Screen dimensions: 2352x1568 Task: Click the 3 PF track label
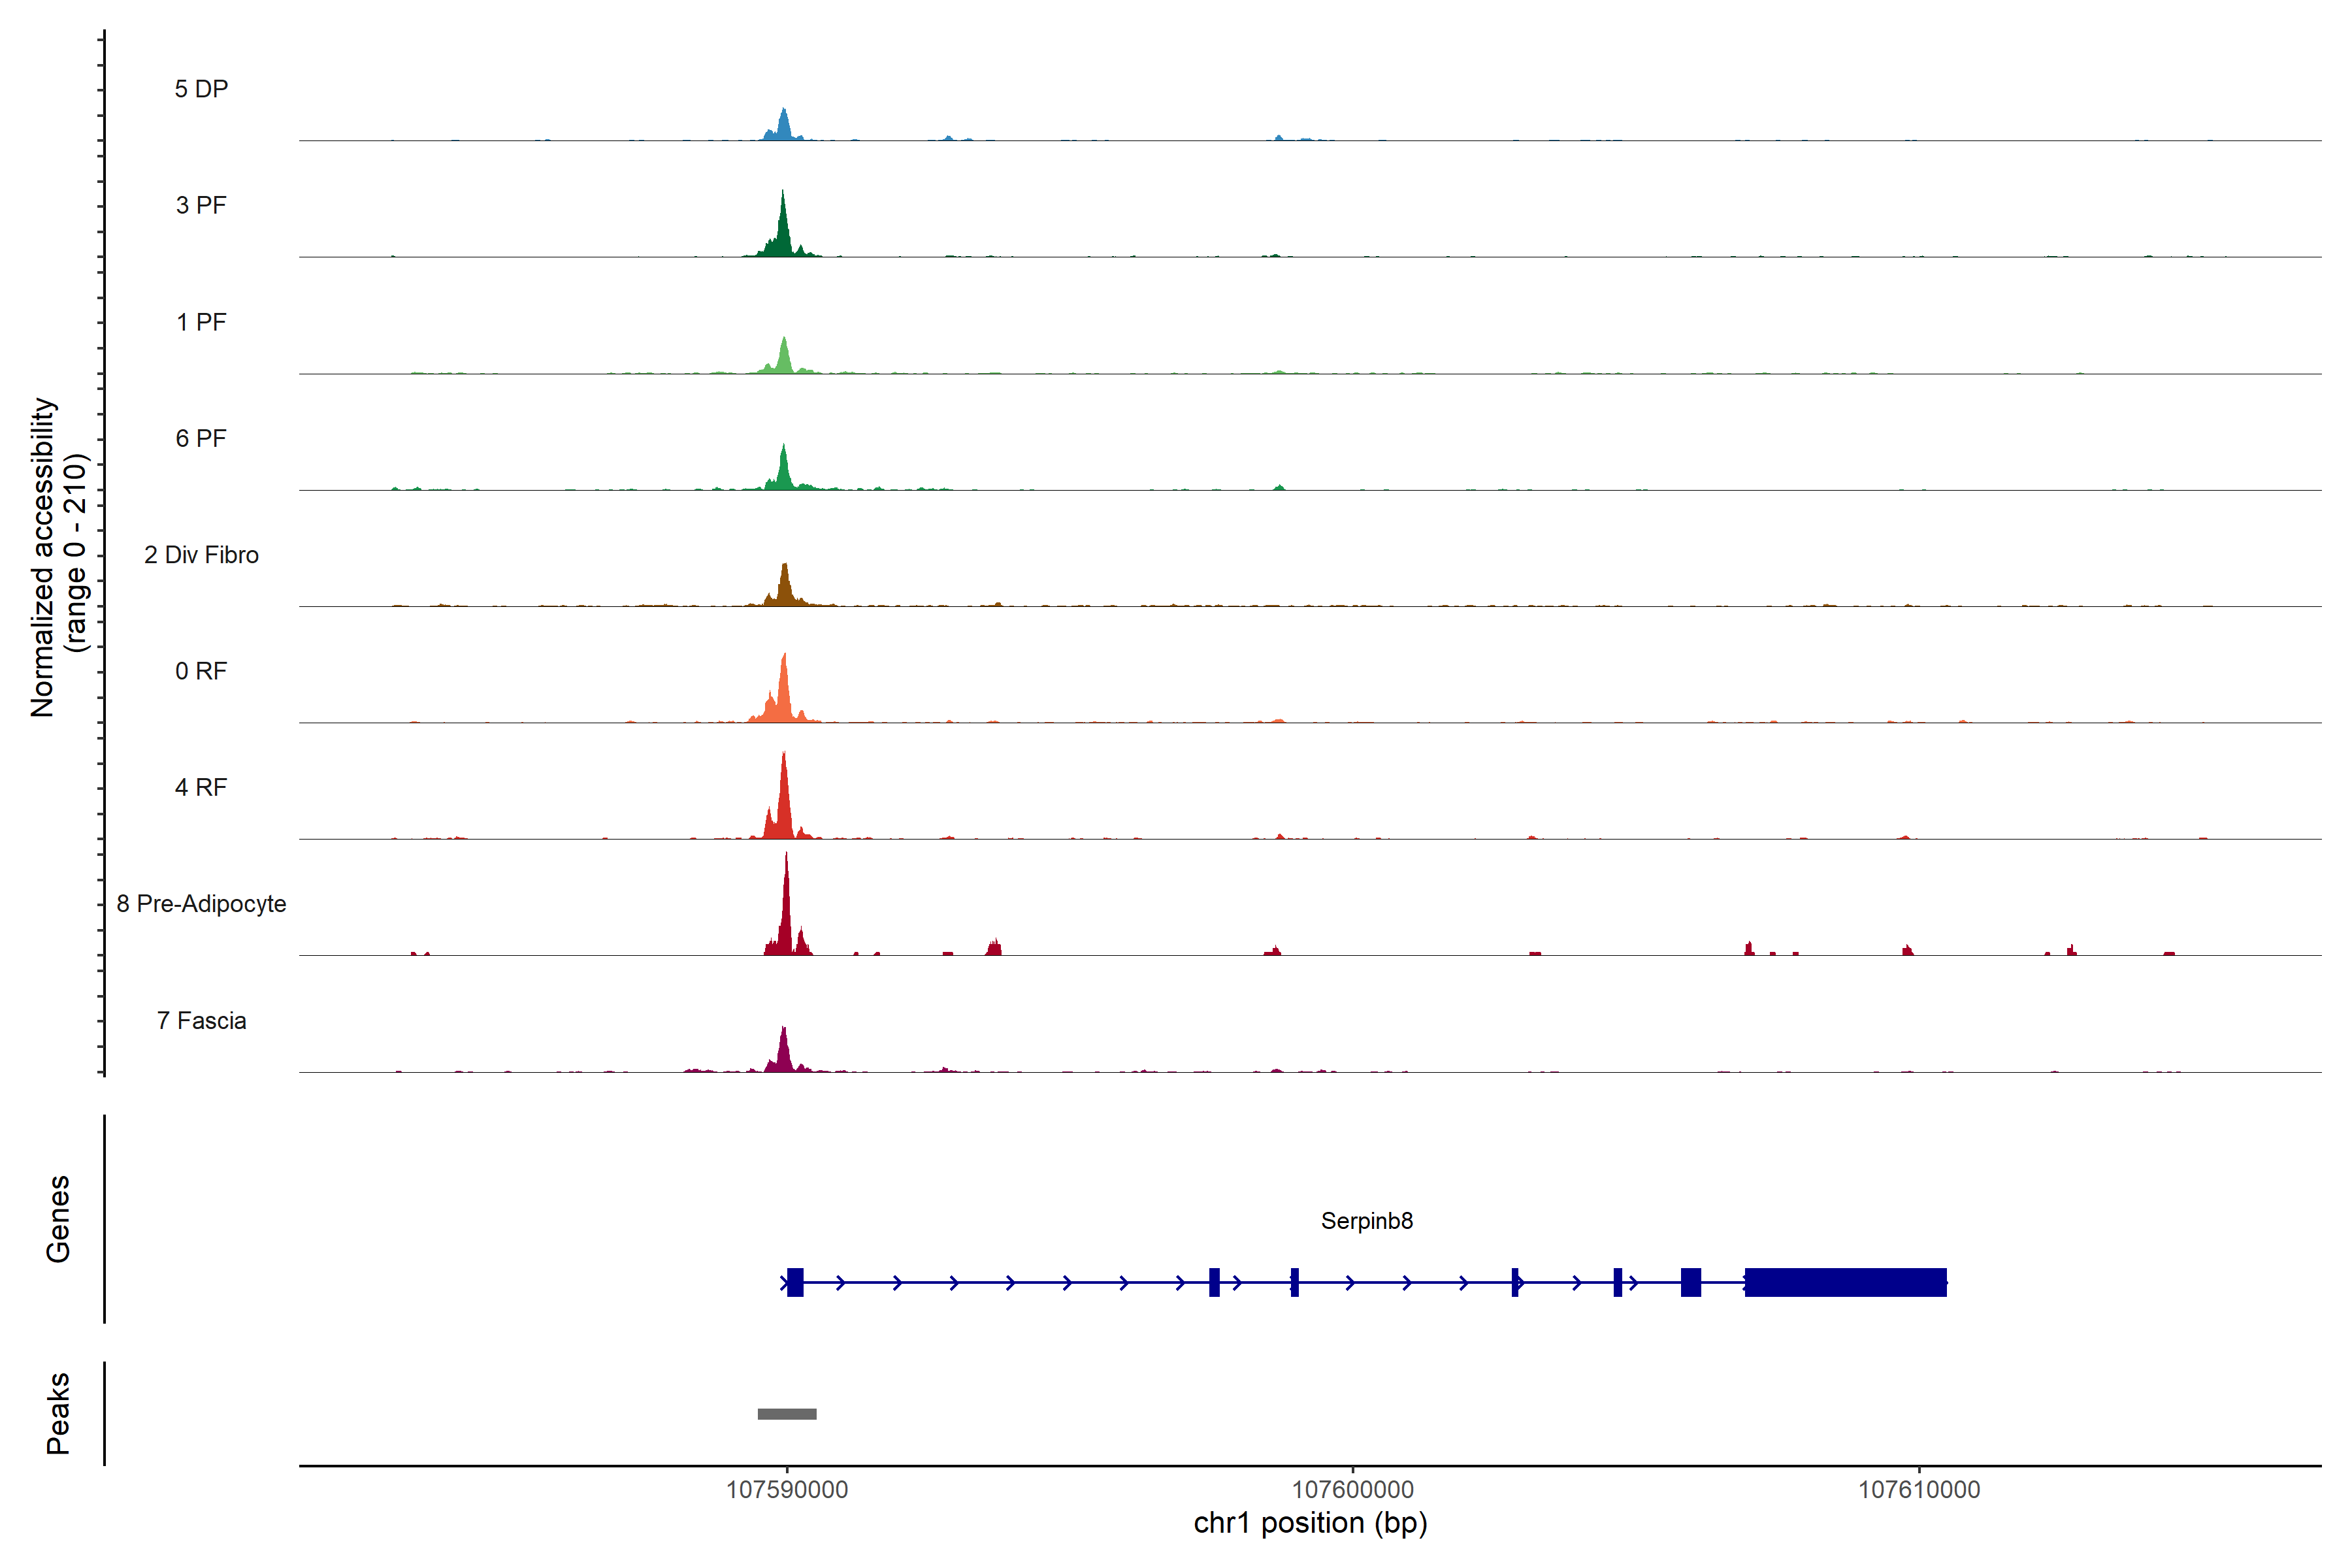point(201,205)
